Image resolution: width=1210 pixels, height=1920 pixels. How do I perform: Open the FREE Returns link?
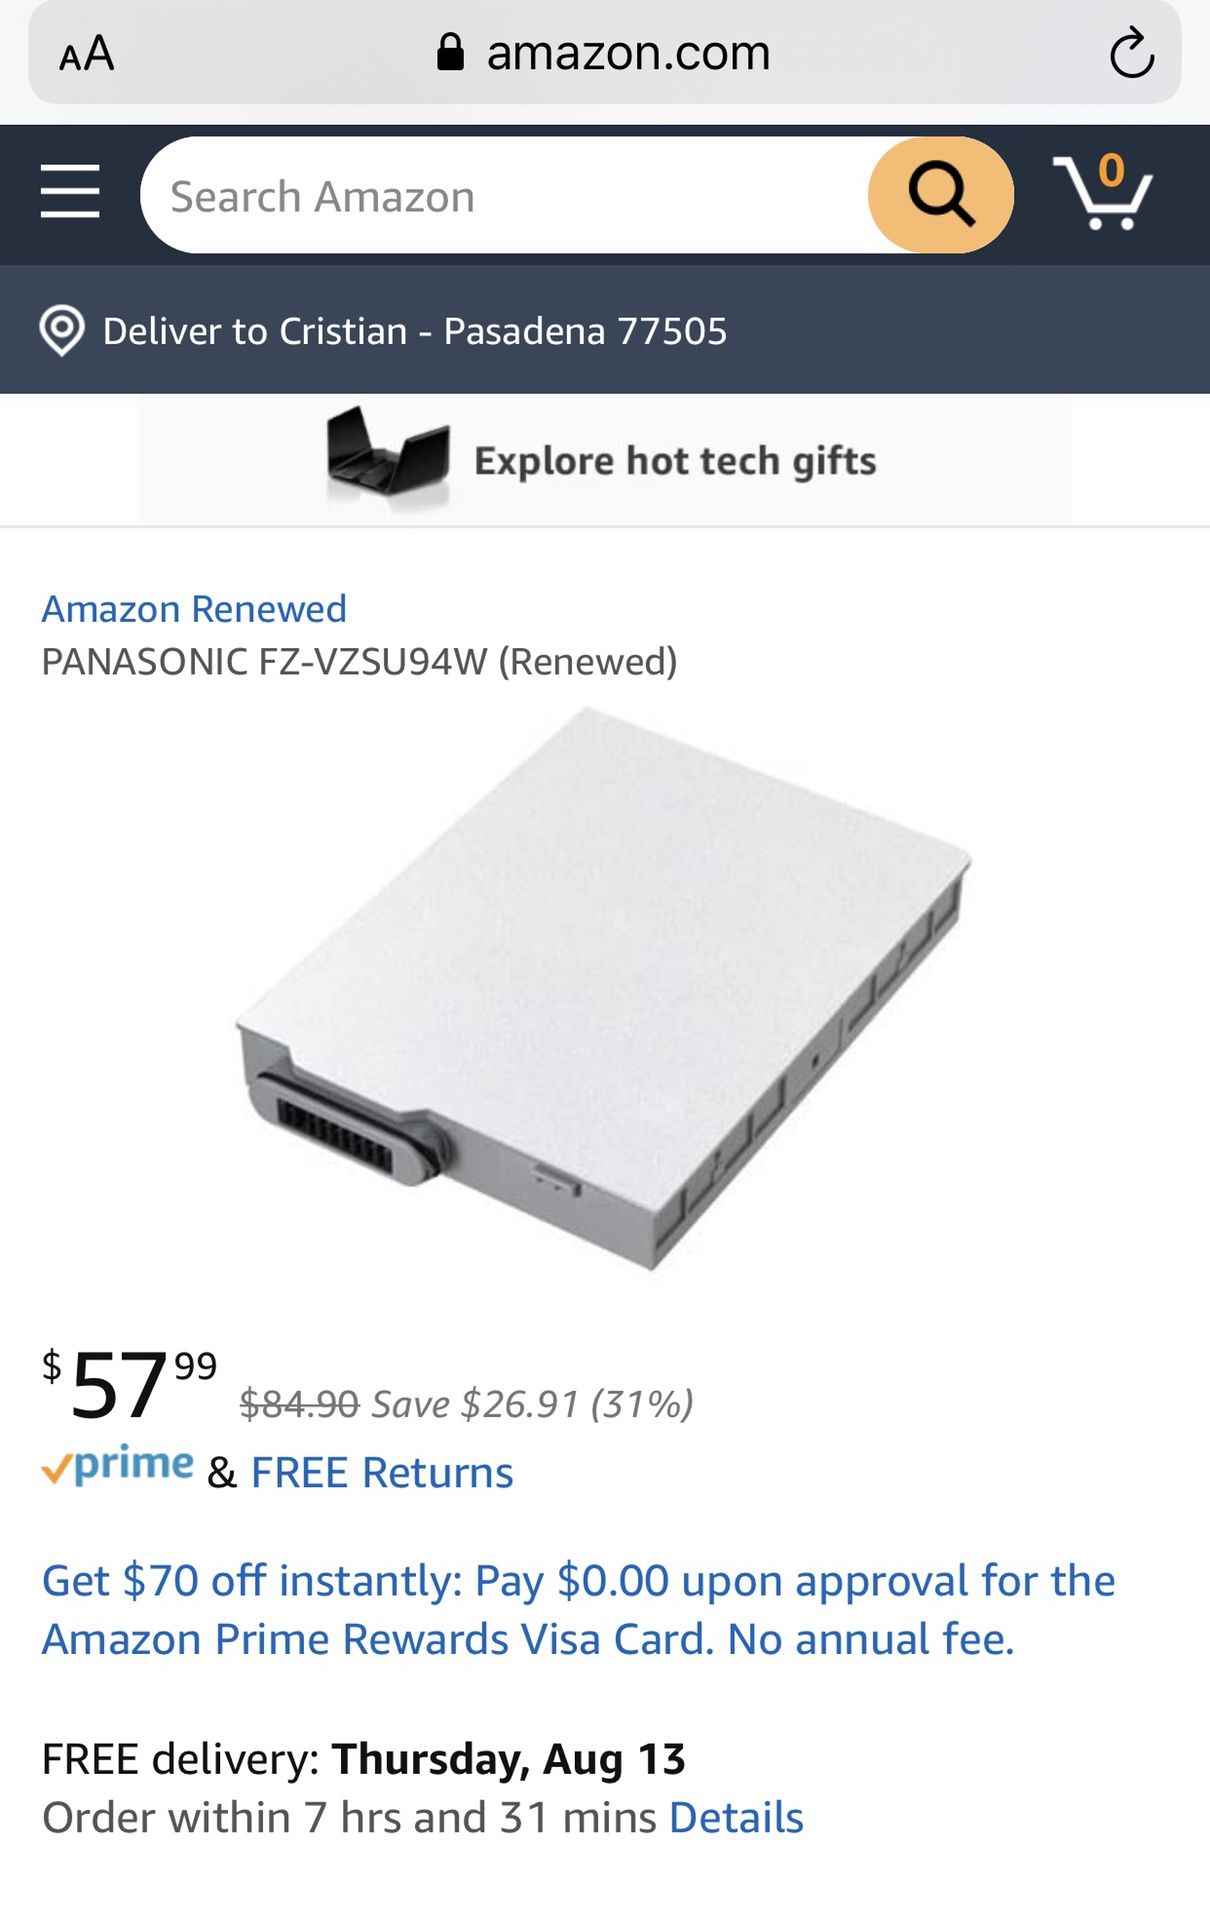pos(382,1473)
